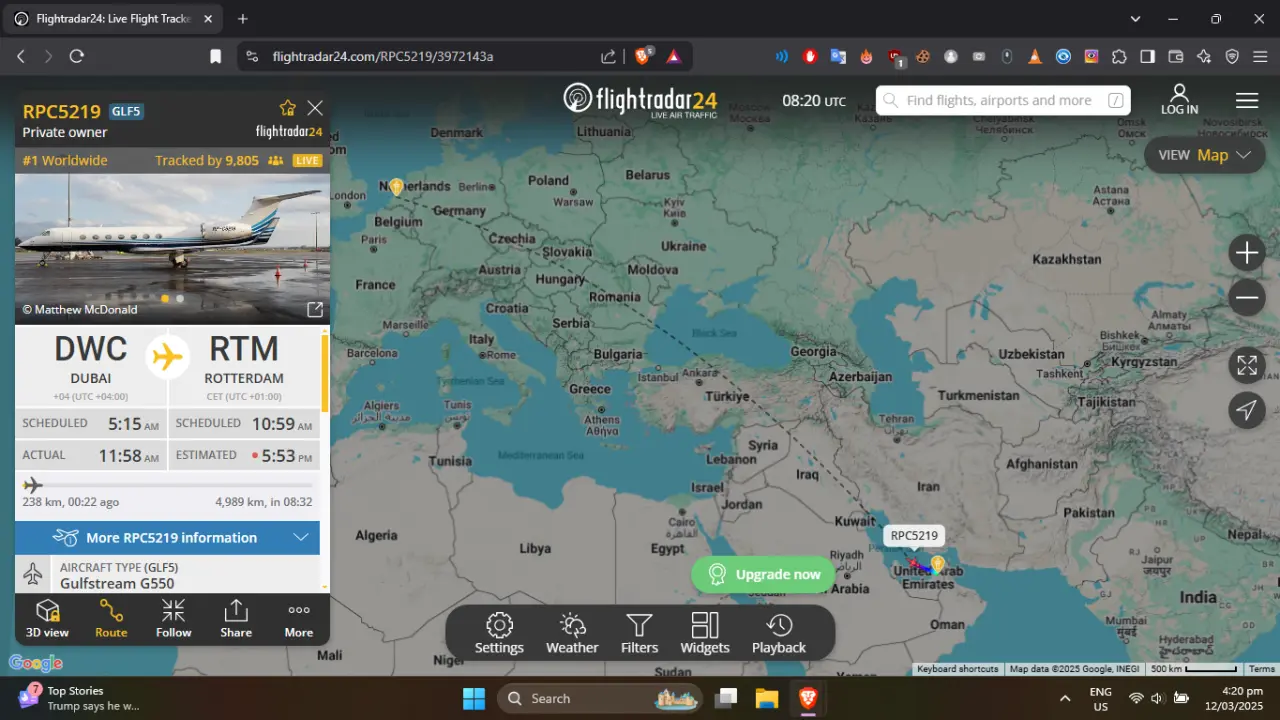The width and height of the screenshot is (1280, 720).
Task: Click the Google logo on the map
Action: click(x=36, y=663)
